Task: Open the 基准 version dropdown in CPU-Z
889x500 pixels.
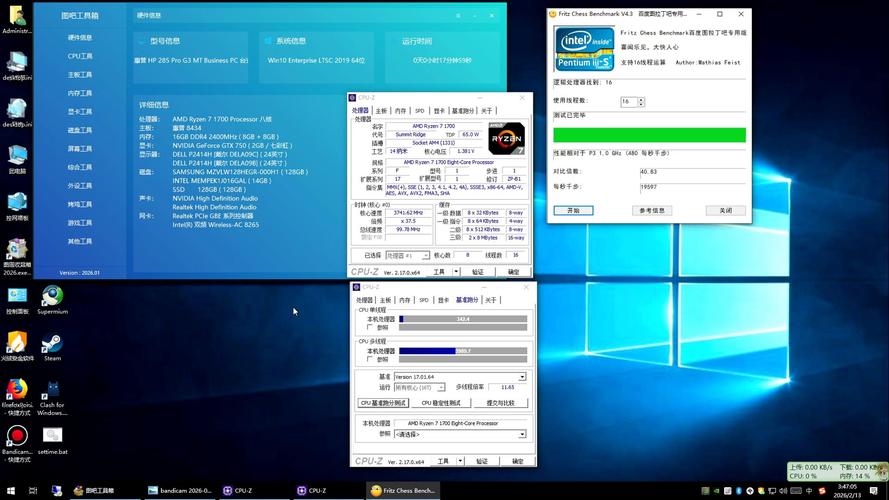Action: [x=459, y=377]
